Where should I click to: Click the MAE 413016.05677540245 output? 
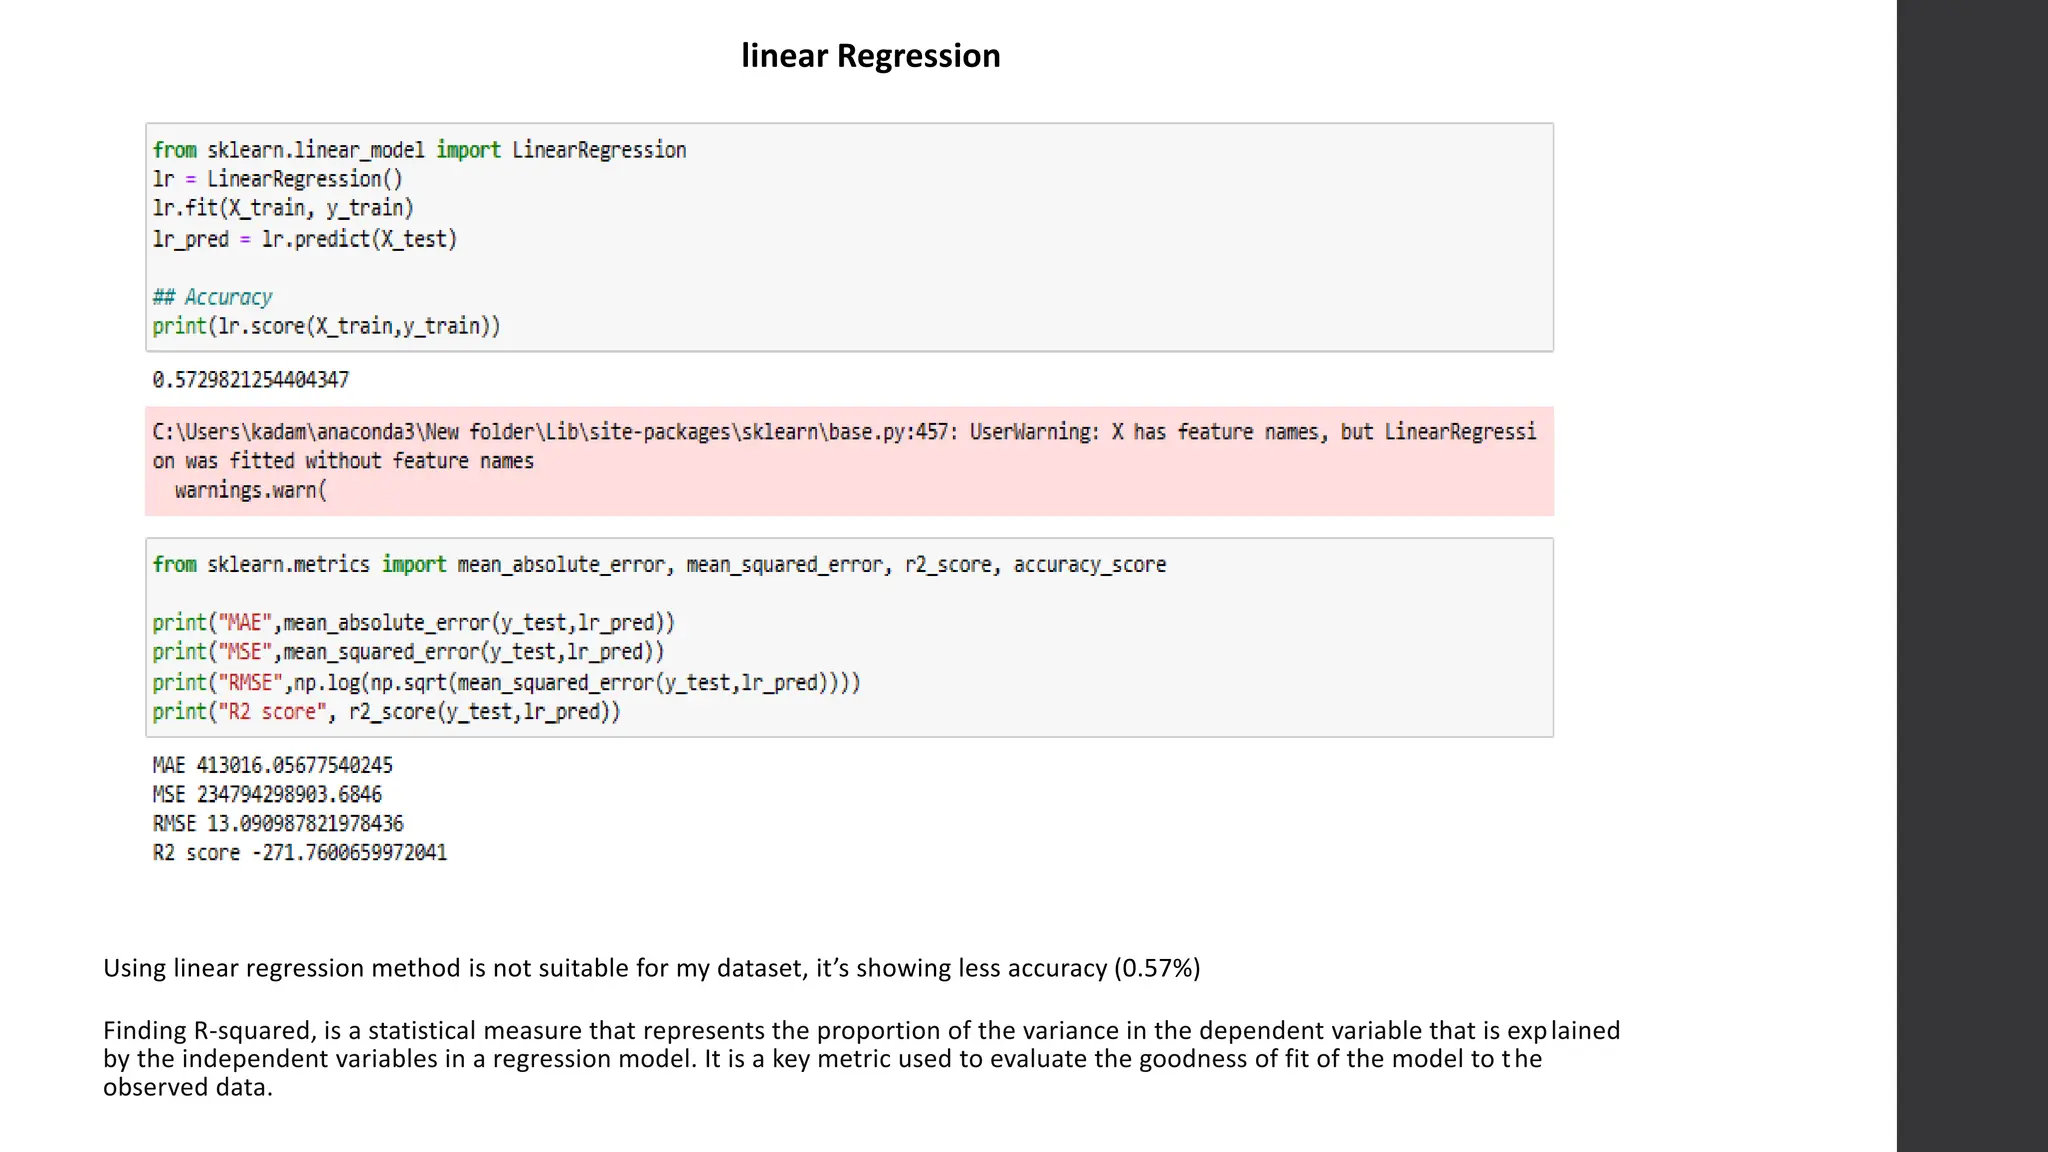(x=272, y=765)
